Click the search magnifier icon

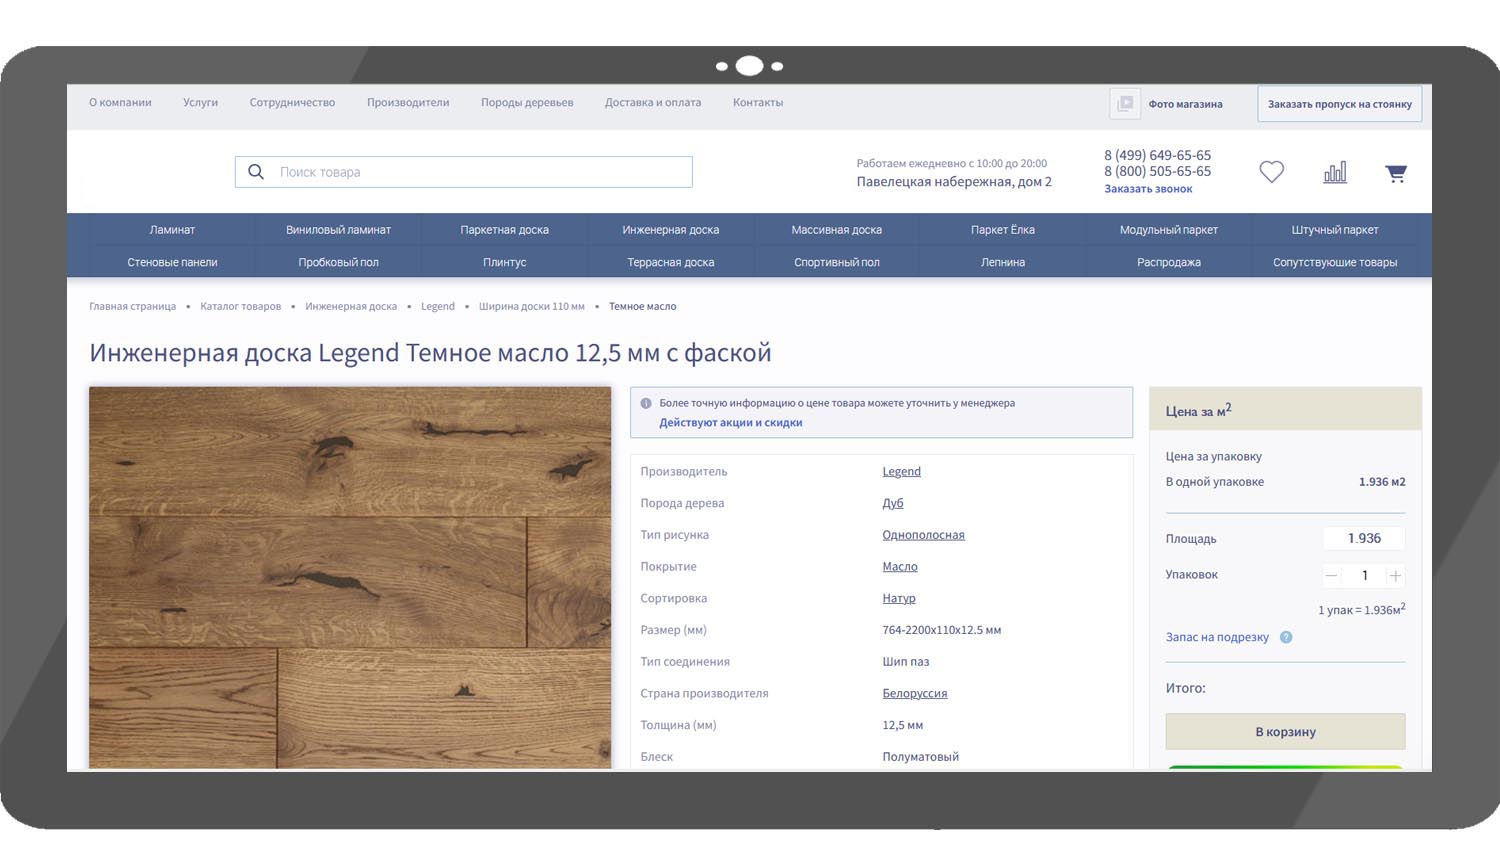[x=256, y=172]
